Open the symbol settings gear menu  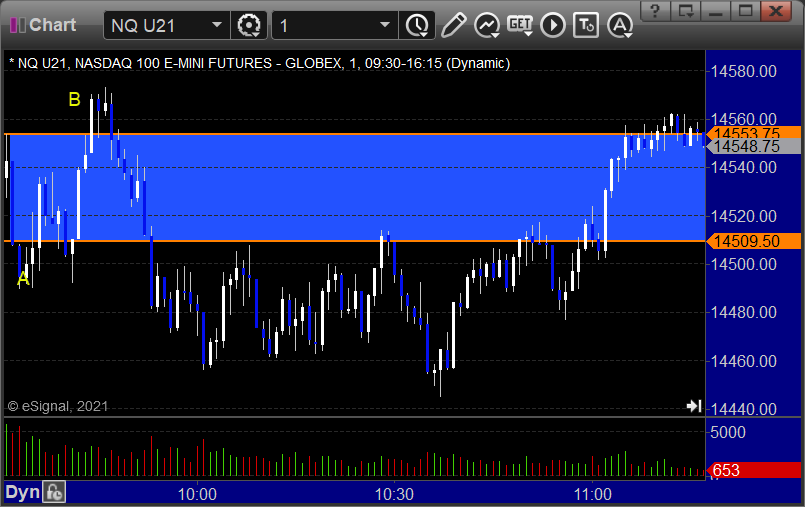tap(249, 25)
